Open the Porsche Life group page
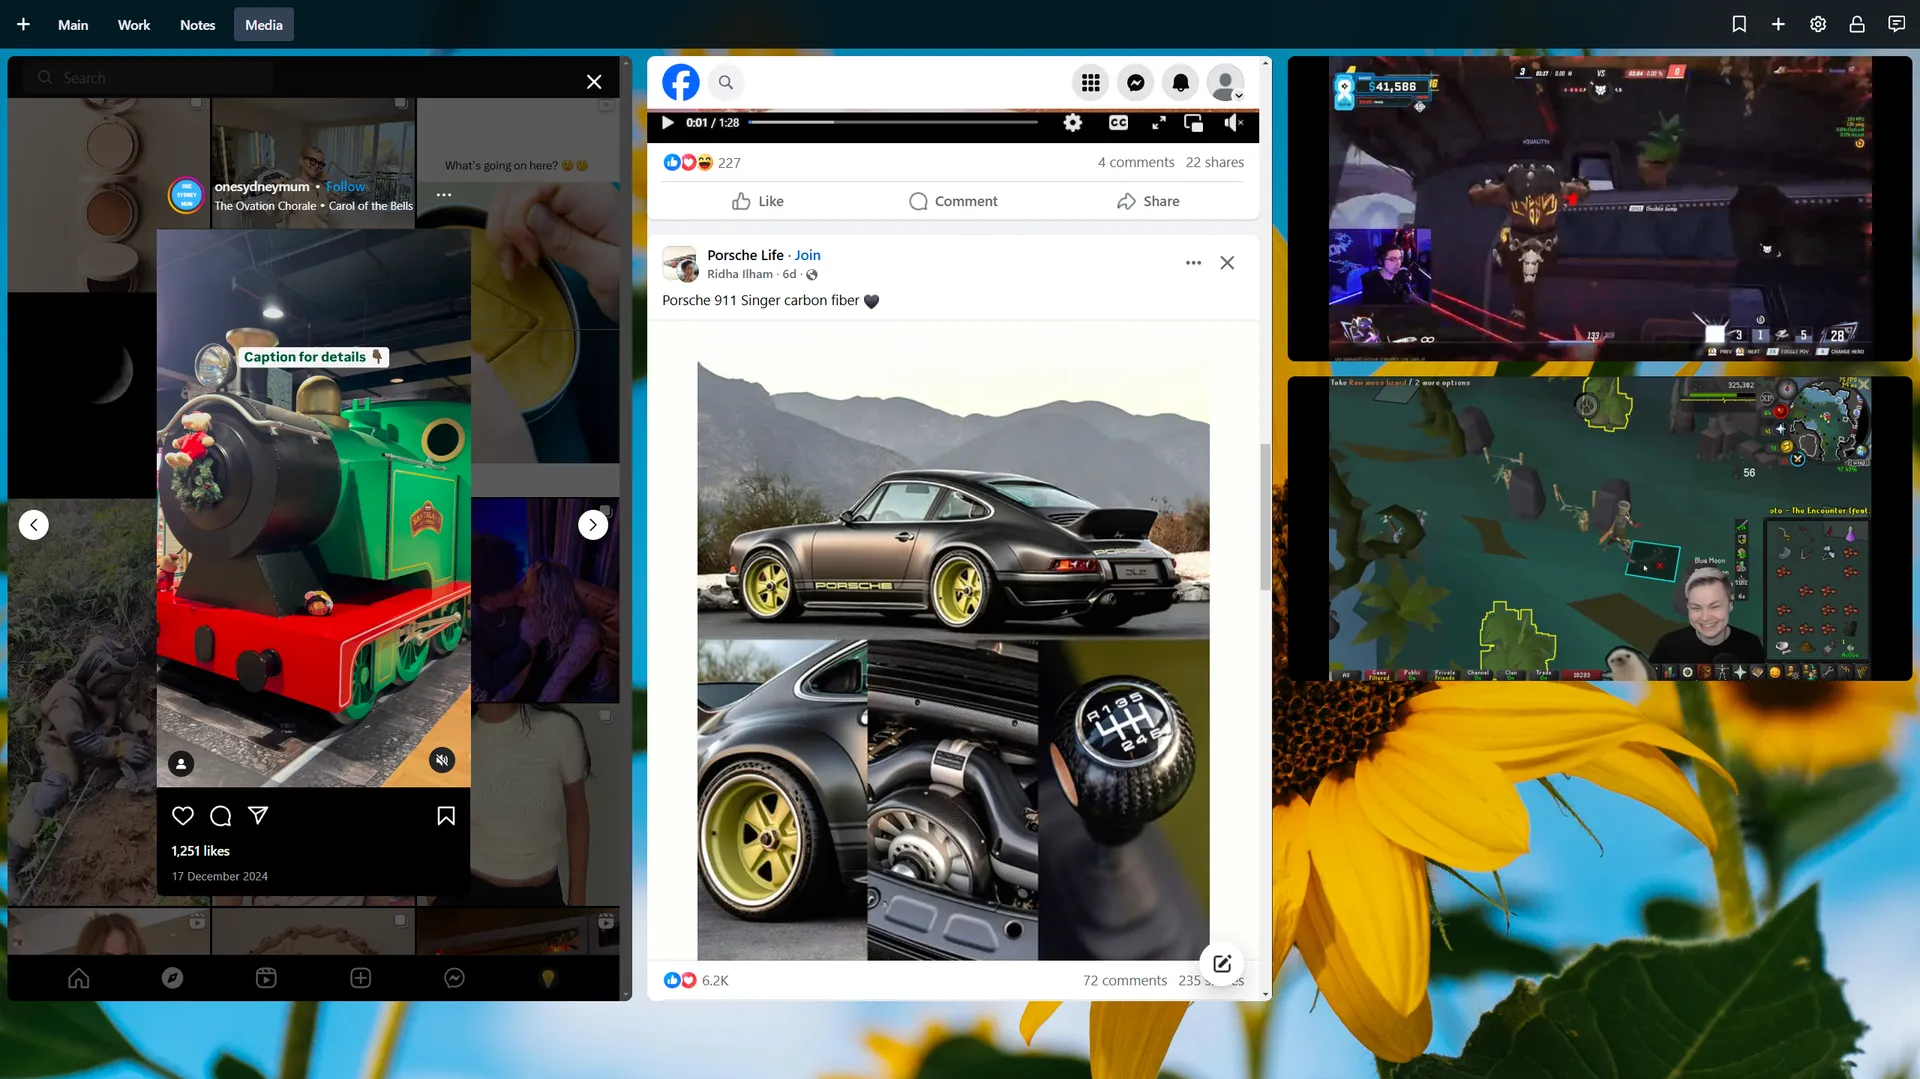1920x1079 pixels. (745, 255)
